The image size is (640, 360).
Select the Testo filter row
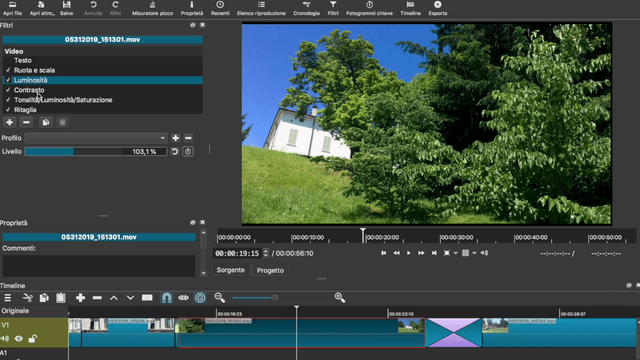click(102, 60)
